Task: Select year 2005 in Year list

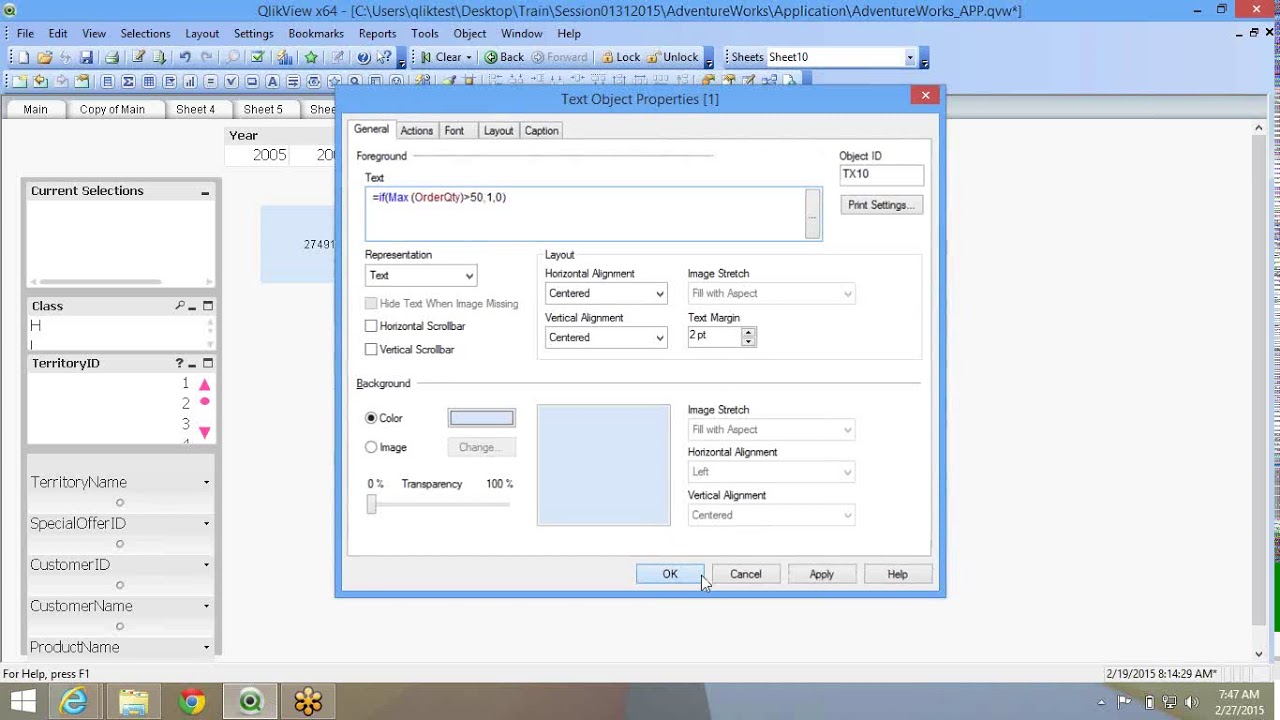Action: 269,156
